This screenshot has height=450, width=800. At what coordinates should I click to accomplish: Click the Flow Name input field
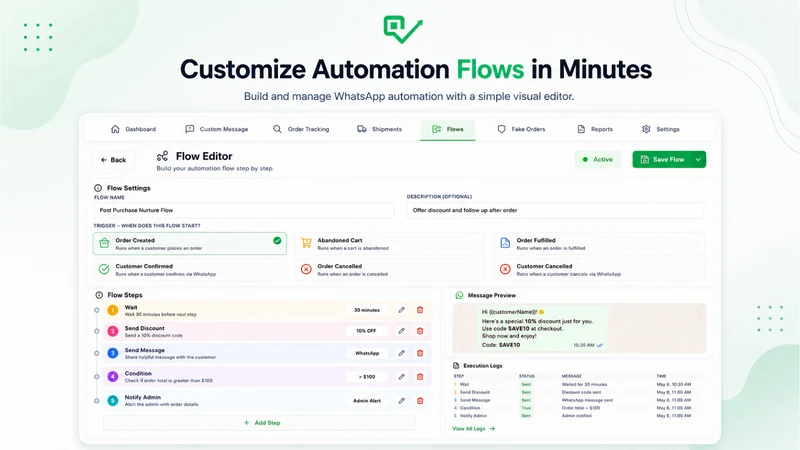[243, 210]
